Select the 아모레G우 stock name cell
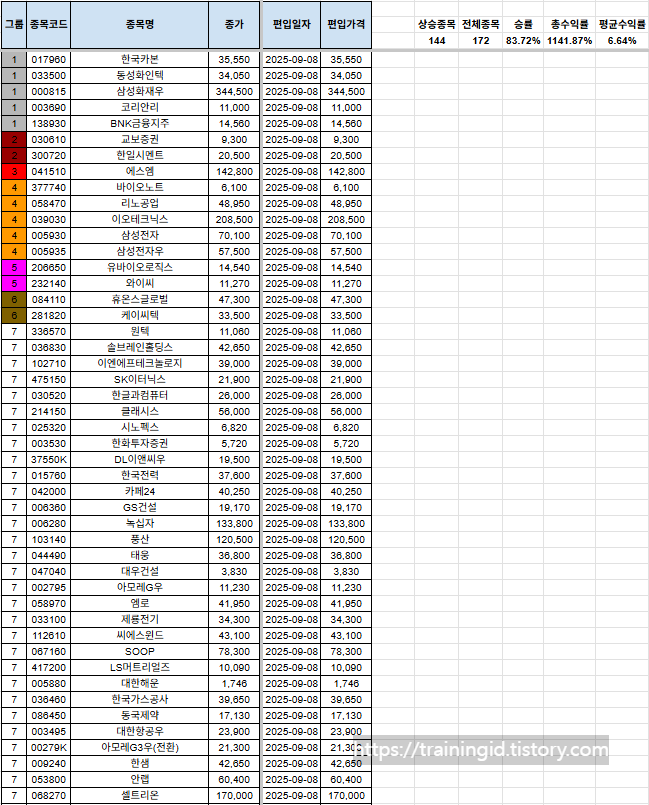Viewport: 649px width, 805px height. [x=140, y=587]
